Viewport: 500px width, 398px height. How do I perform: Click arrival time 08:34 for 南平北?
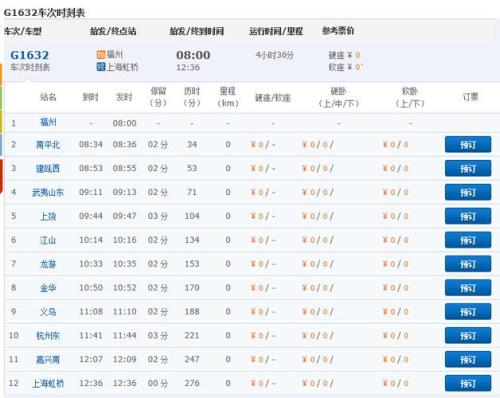[91, 144]
